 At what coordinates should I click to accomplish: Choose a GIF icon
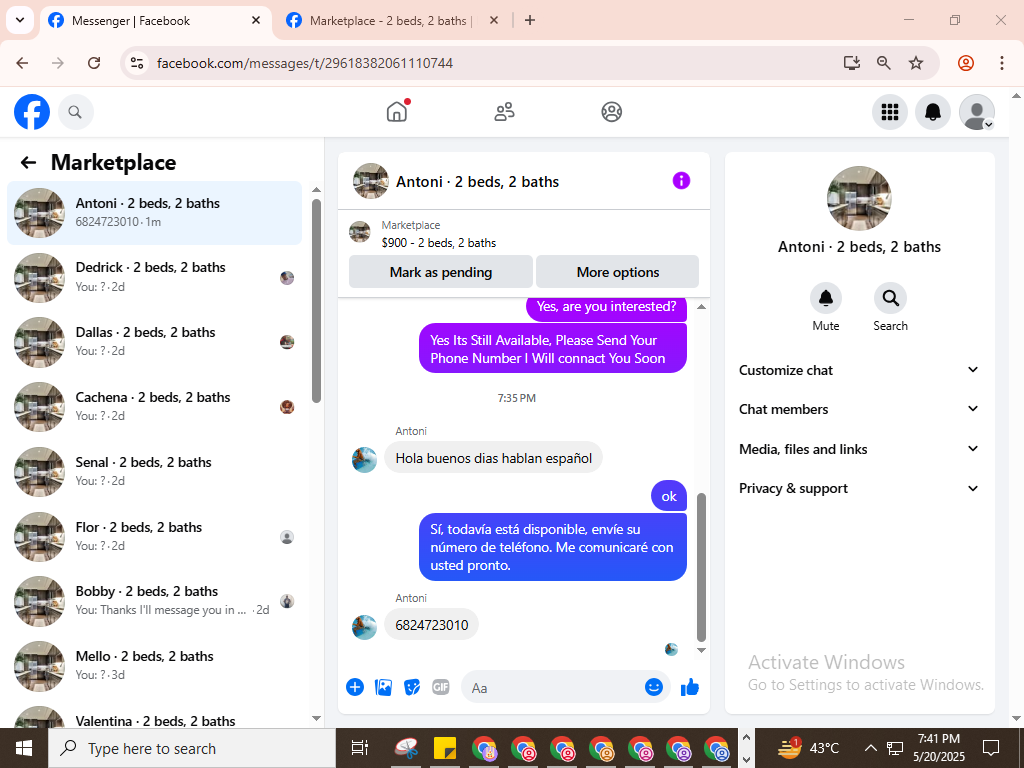coord(441,687)
